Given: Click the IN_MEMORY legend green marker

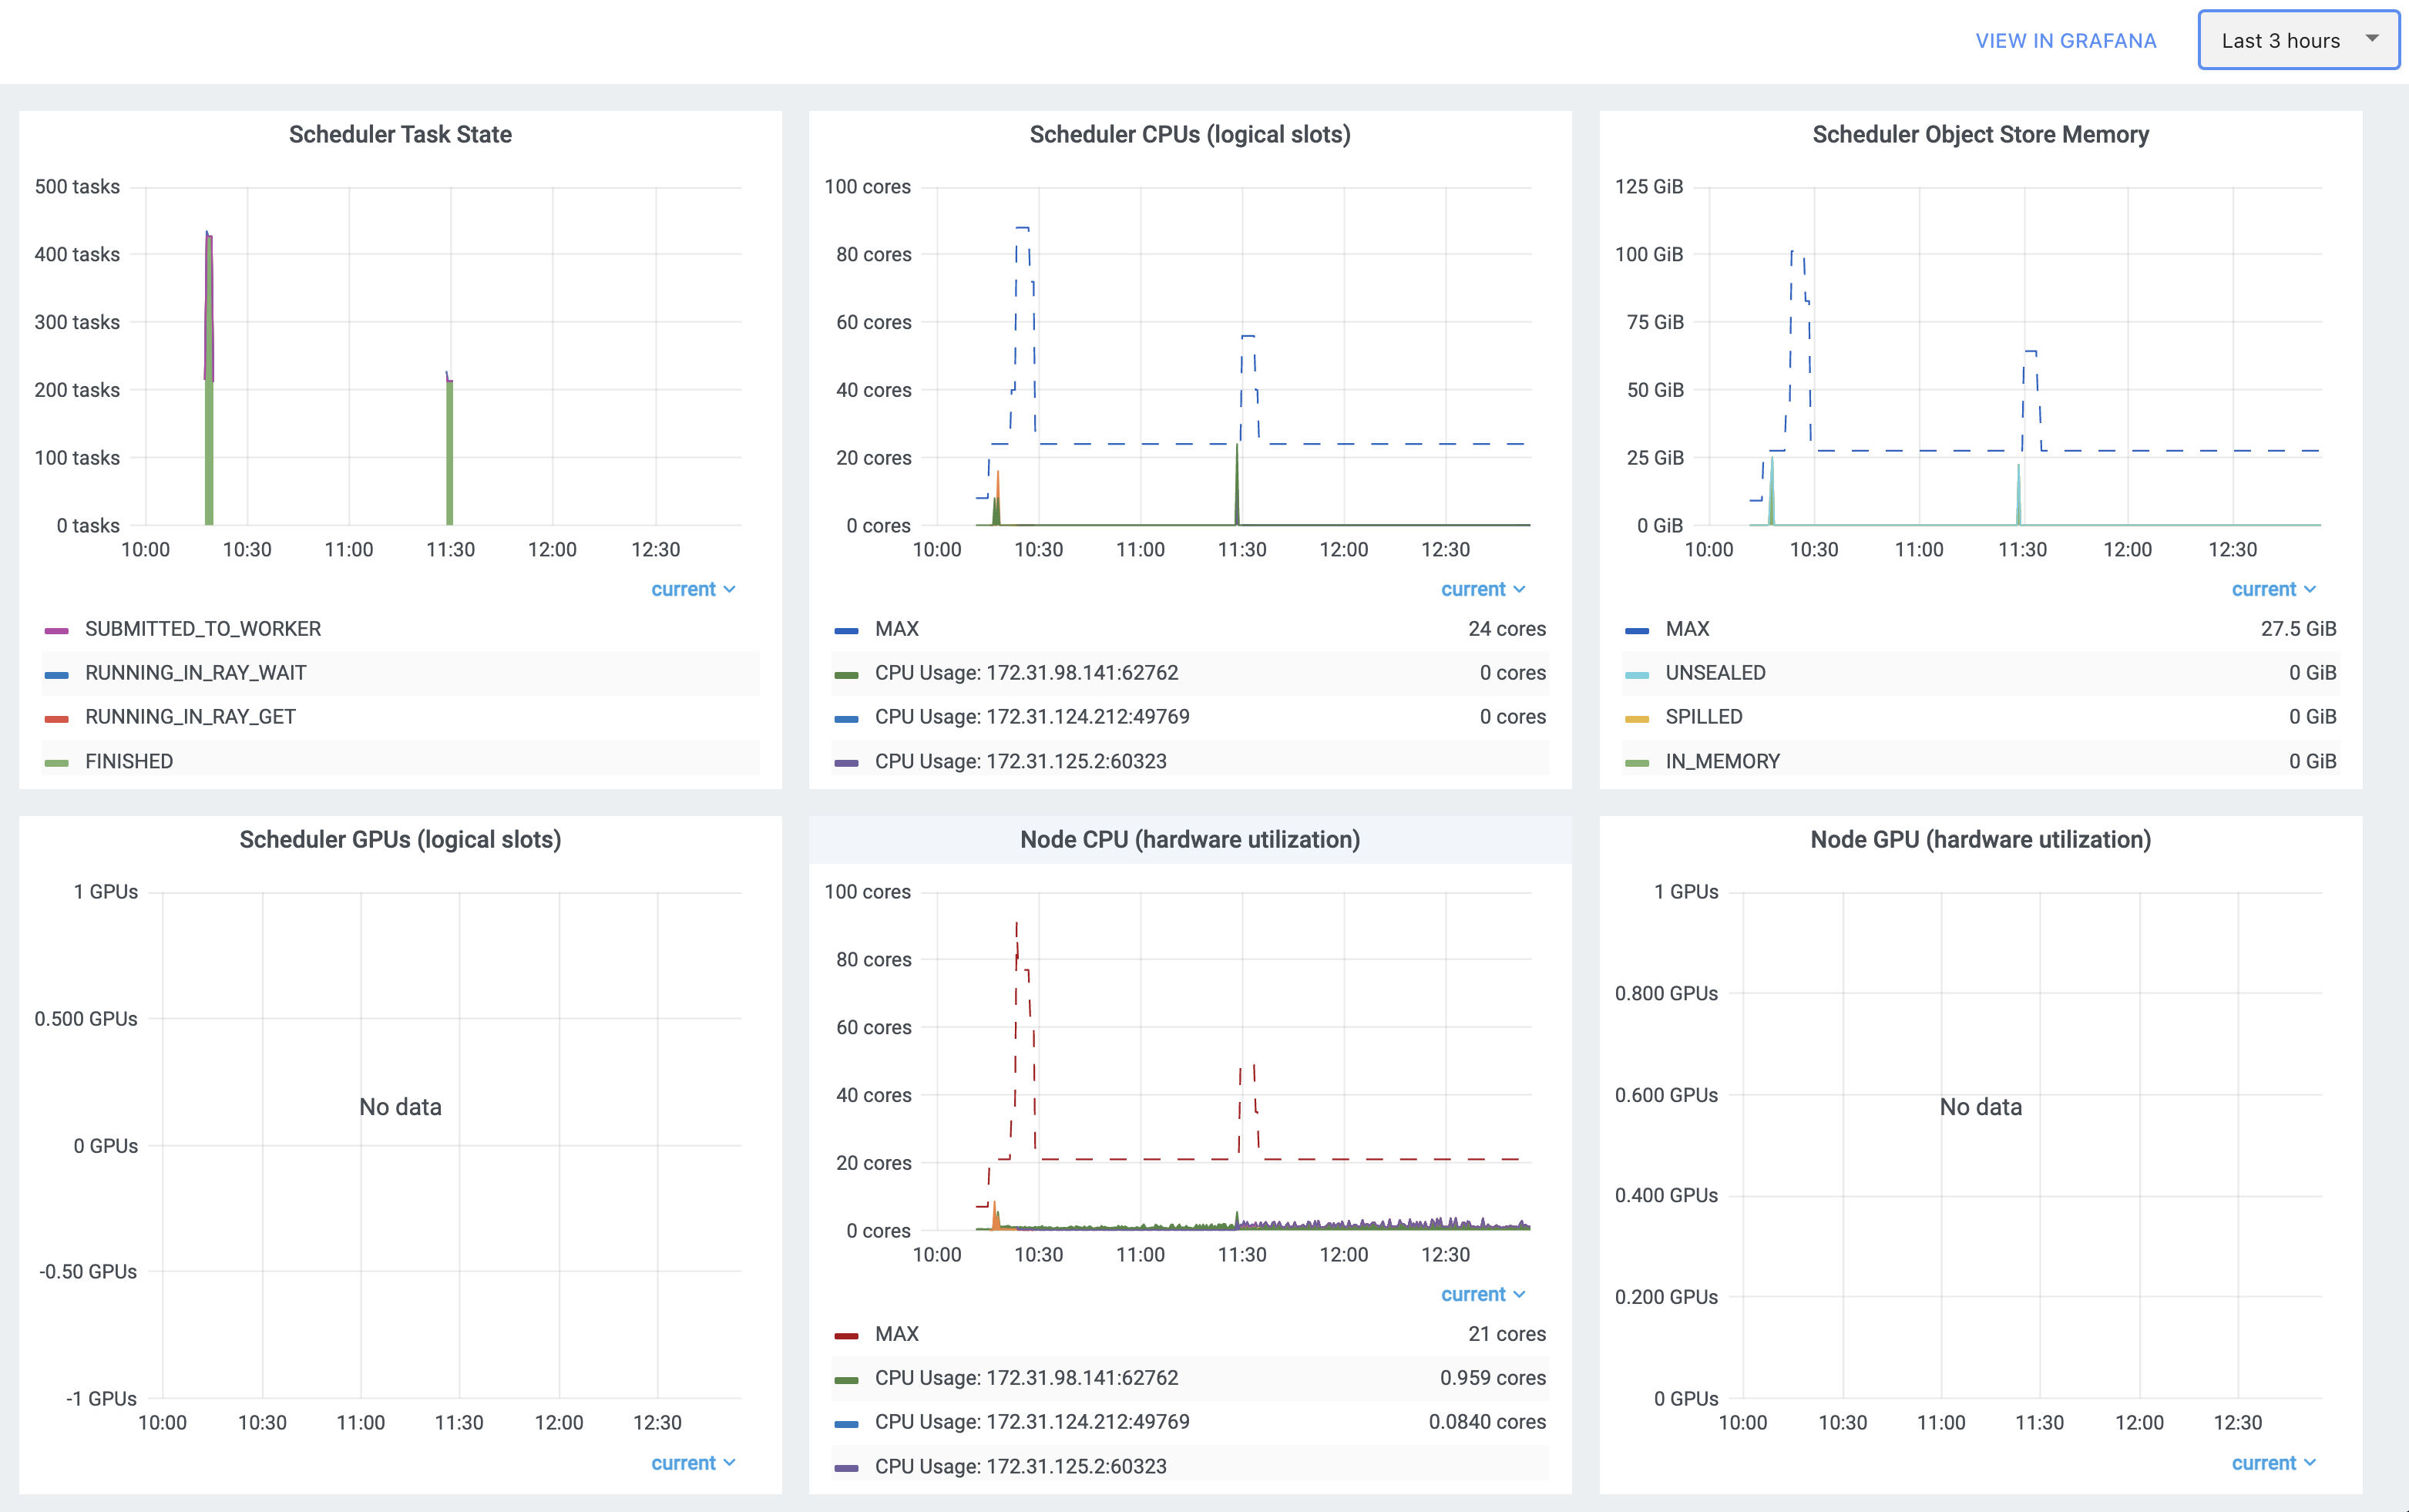Looking at the screenshot, I should pyautogui.click(x=1637, y=763).
